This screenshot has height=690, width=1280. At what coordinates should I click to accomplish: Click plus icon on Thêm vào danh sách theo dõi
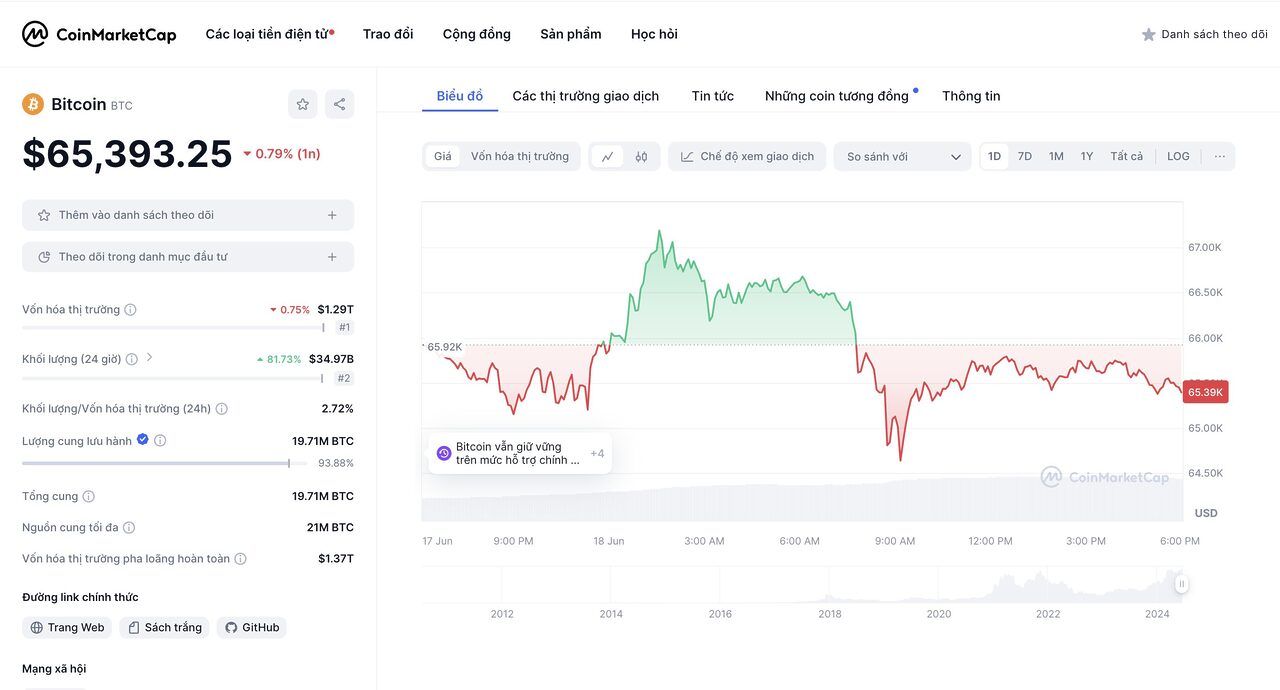click(x=332, y=215)
